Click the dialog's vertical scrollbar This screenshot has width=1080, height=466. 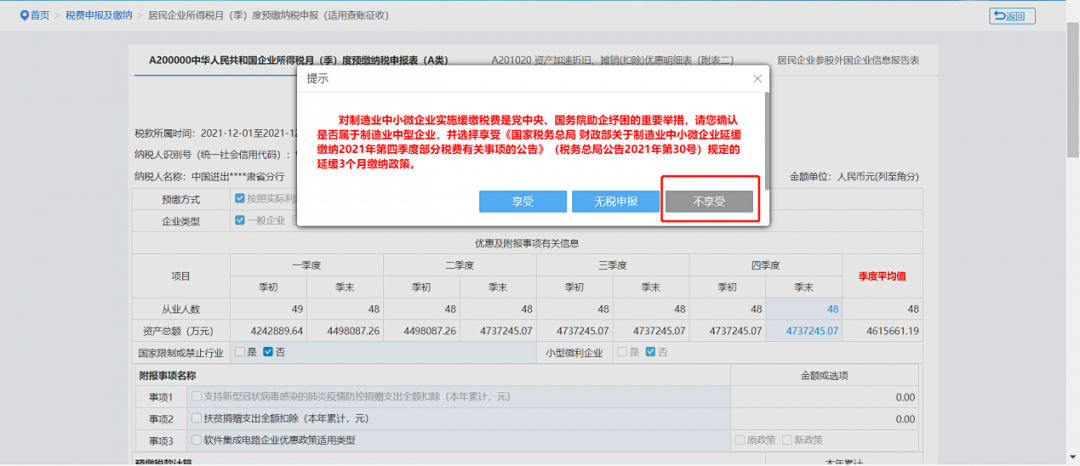[x=765, y=140]
